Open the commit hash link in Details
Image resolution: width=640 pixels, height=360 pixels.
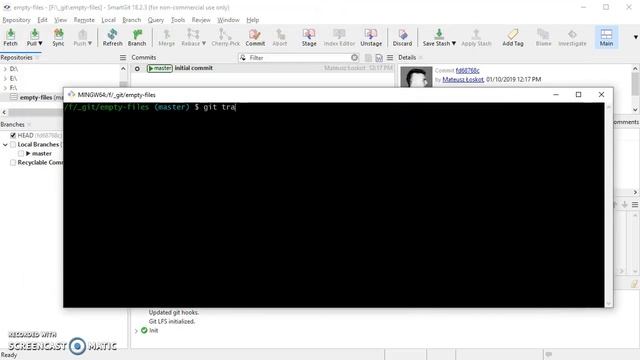[x=467, y=71]
